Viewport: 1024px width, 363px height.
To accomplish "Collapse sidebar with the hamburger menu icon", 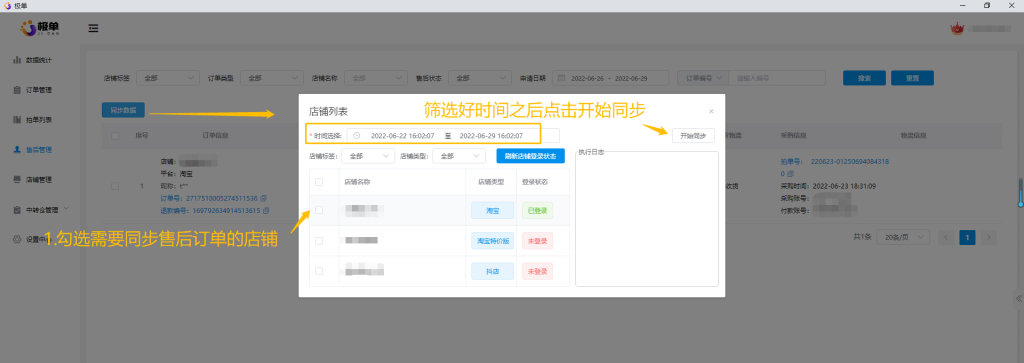I will [93, 29].
